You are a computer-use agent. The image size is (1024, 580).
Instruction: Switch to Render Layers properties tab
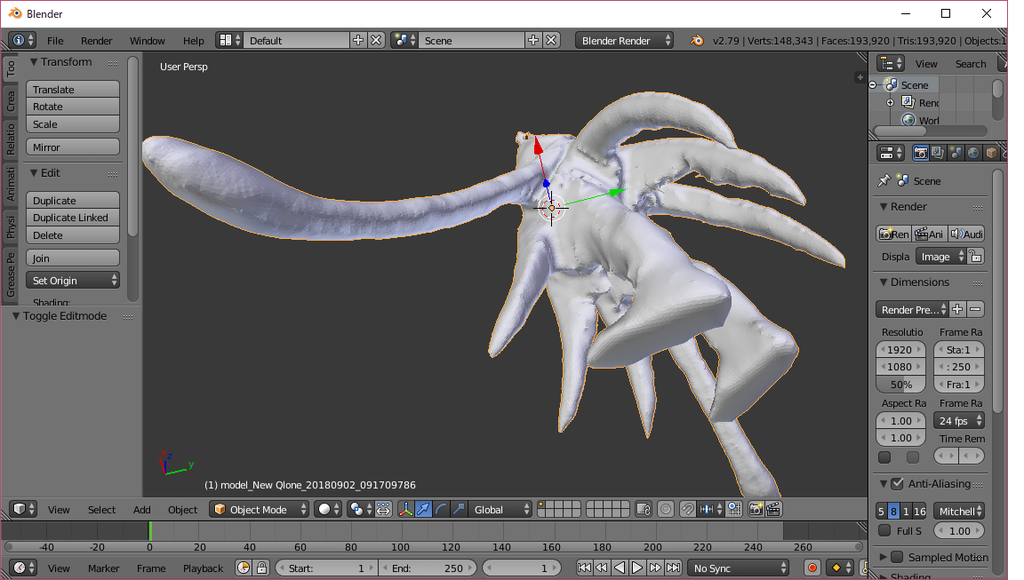point(938,153)
